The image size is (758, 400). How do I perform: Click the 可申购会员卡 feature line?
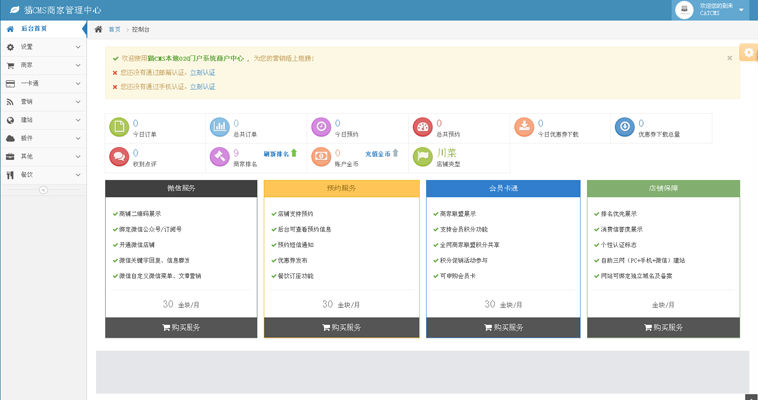[x=454, y=276]
